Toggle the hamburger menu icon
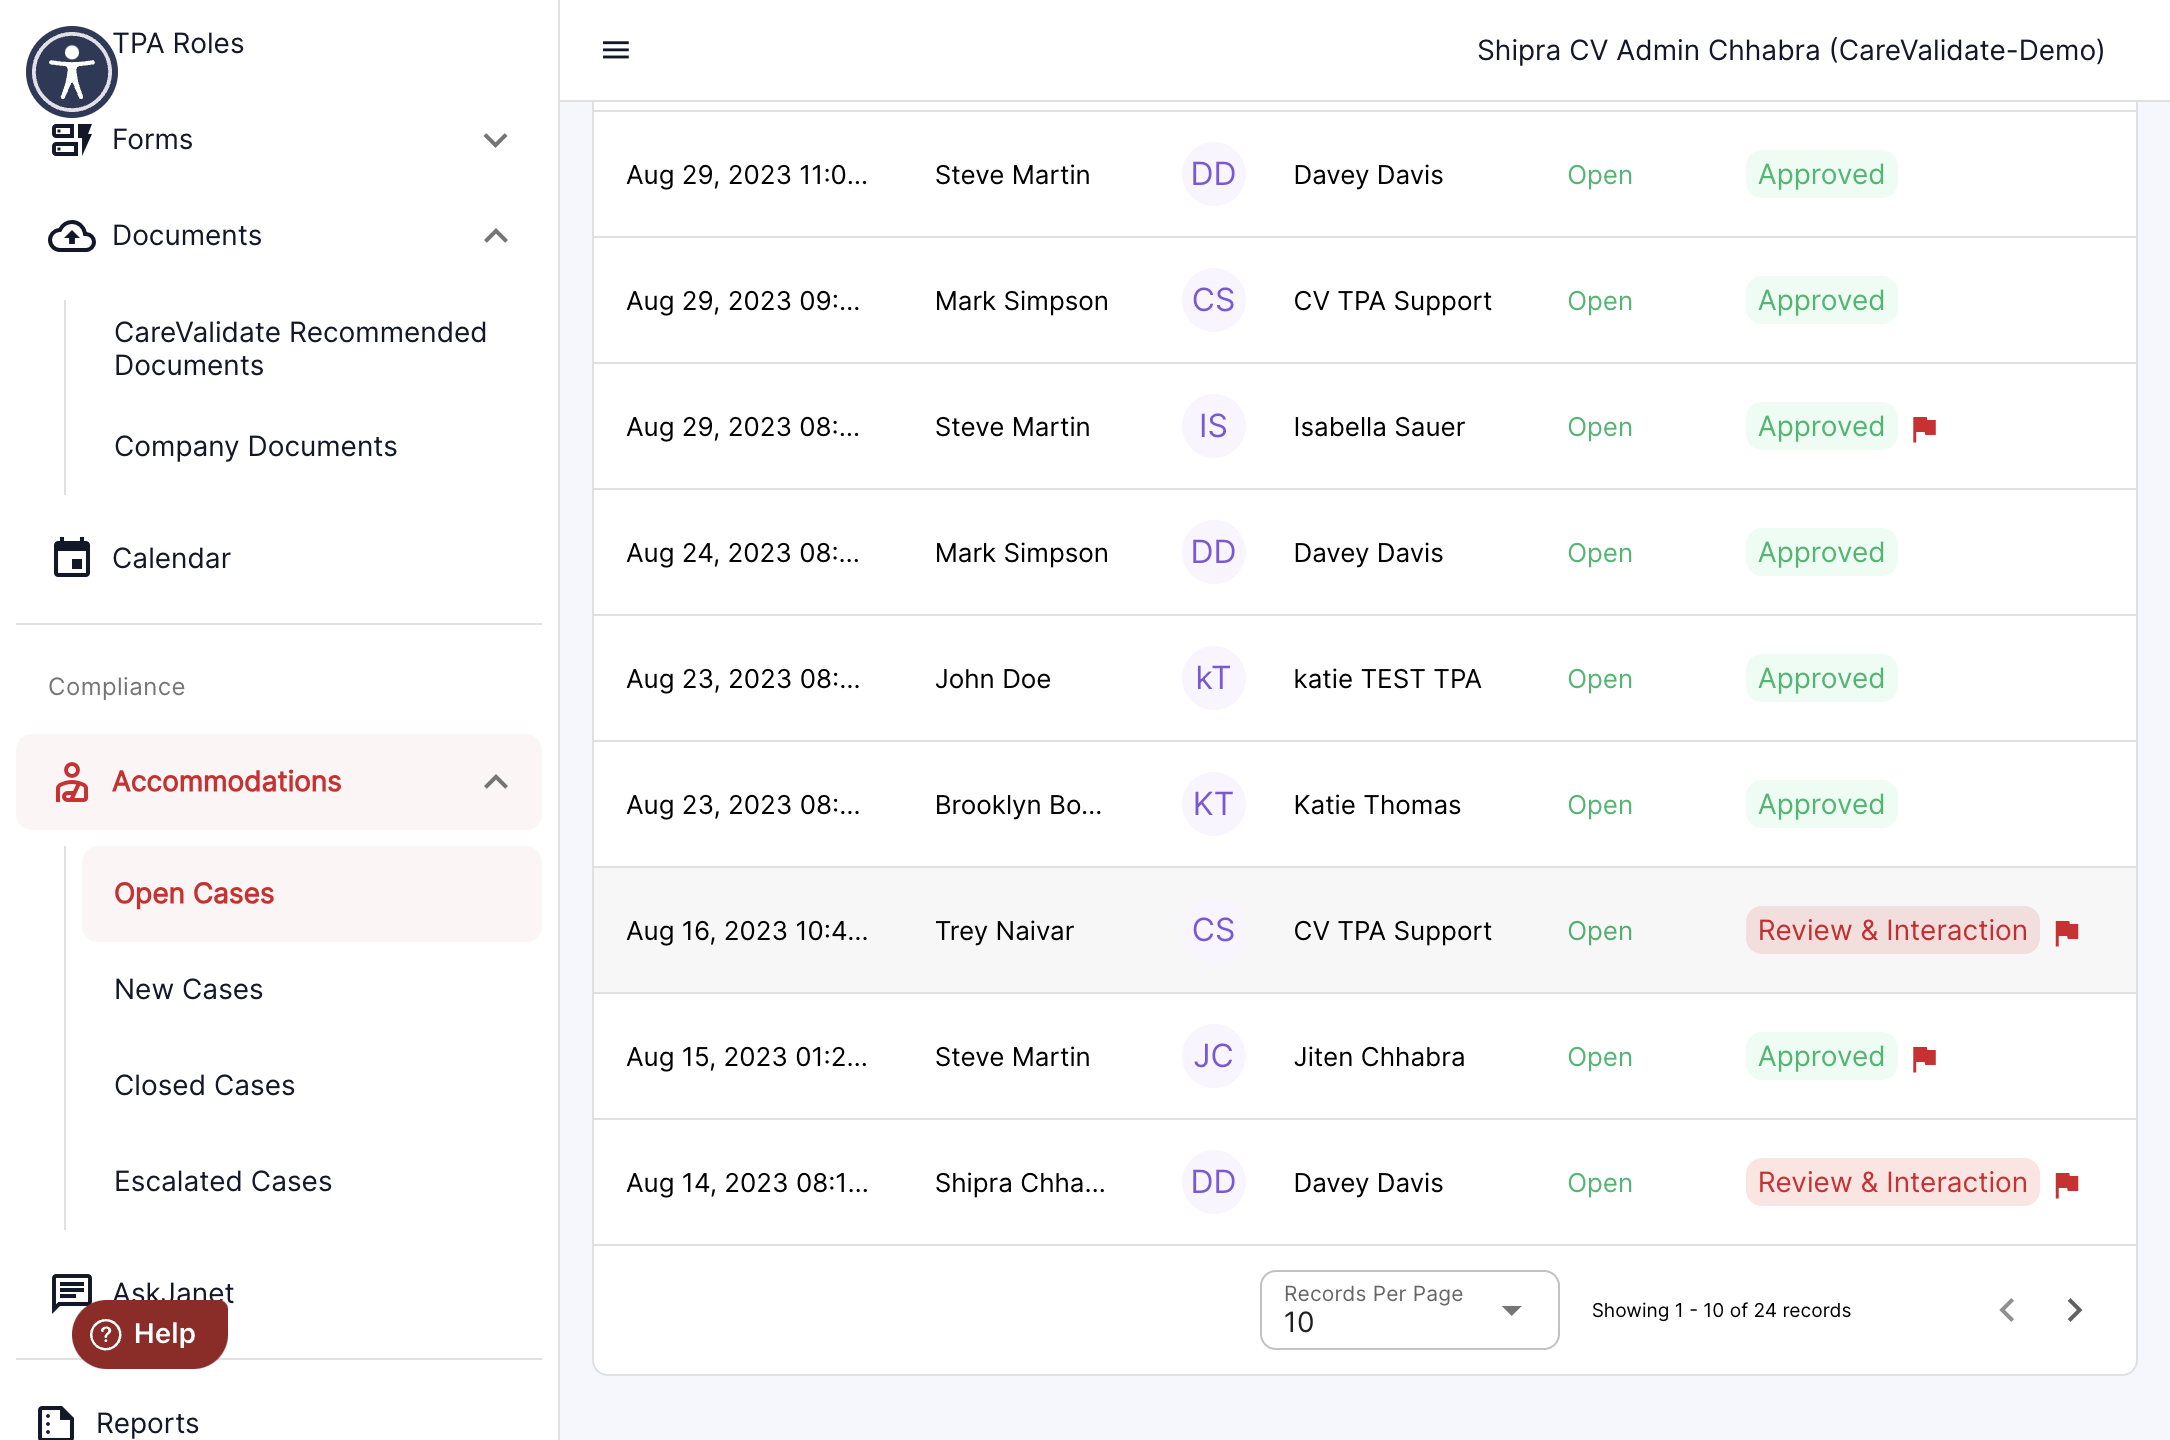Viewport: 2170px width, 1440px height. tap(616, 50)
